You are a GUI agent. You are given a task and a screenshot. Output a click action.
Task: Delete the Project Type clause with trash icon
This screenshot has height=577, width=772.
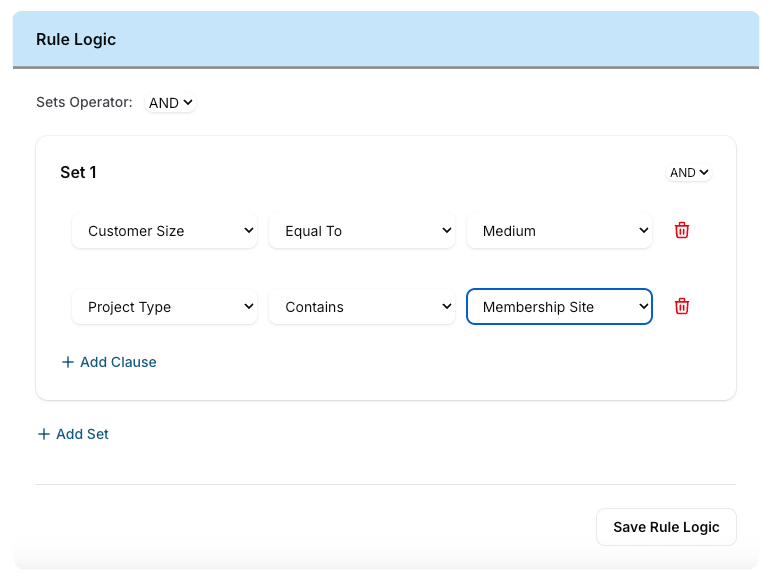681,306
